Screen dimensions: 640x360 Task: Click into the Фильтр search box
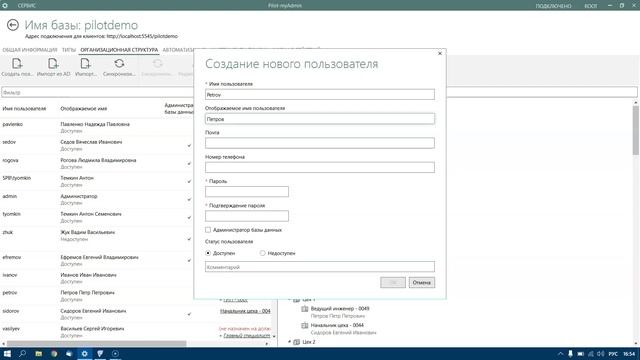pyautogui.click(x=97, y=93)
